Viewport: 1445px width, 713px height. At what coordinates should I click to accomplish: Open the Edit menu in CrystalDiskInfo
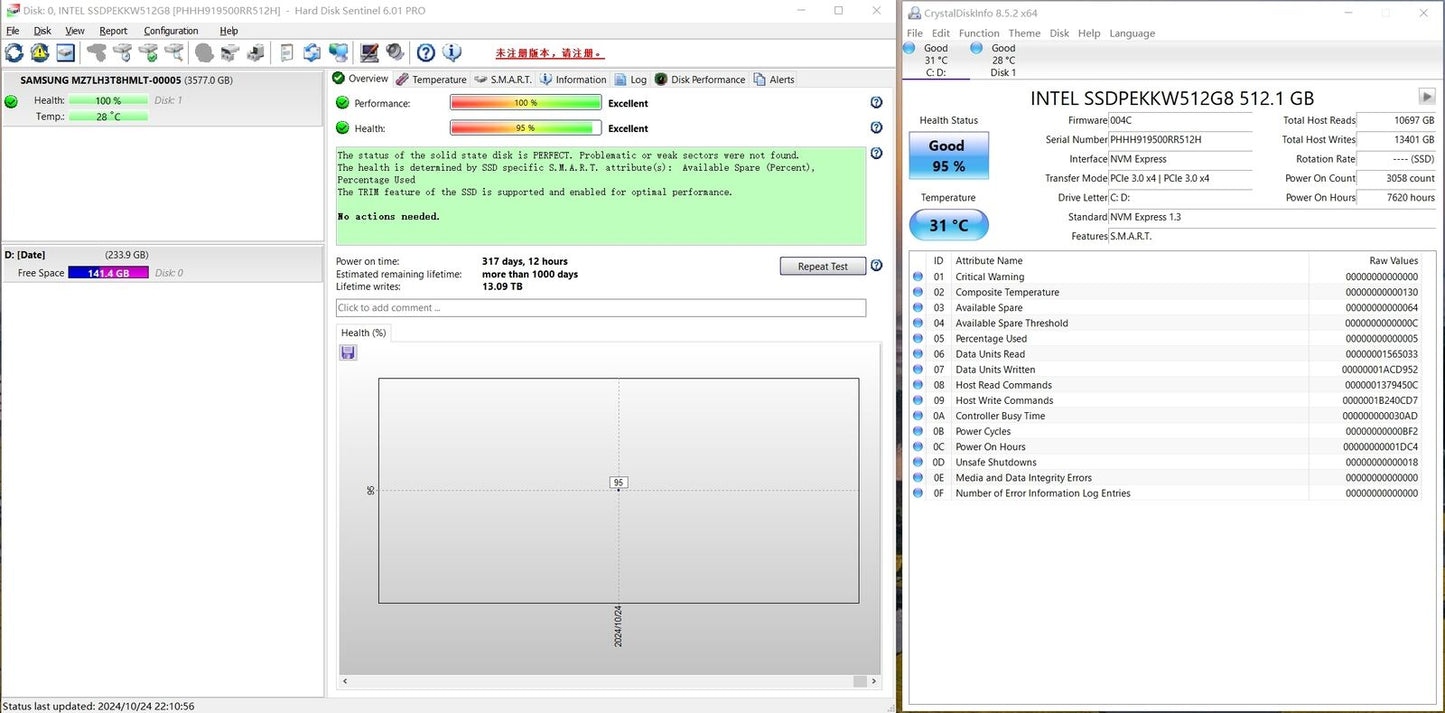coord(941,33)
